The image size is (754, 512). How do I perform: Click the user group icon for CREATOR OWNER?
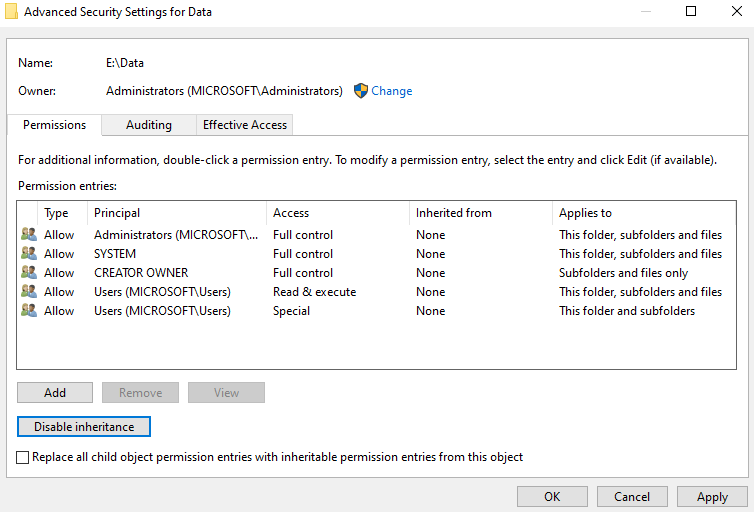29,272
